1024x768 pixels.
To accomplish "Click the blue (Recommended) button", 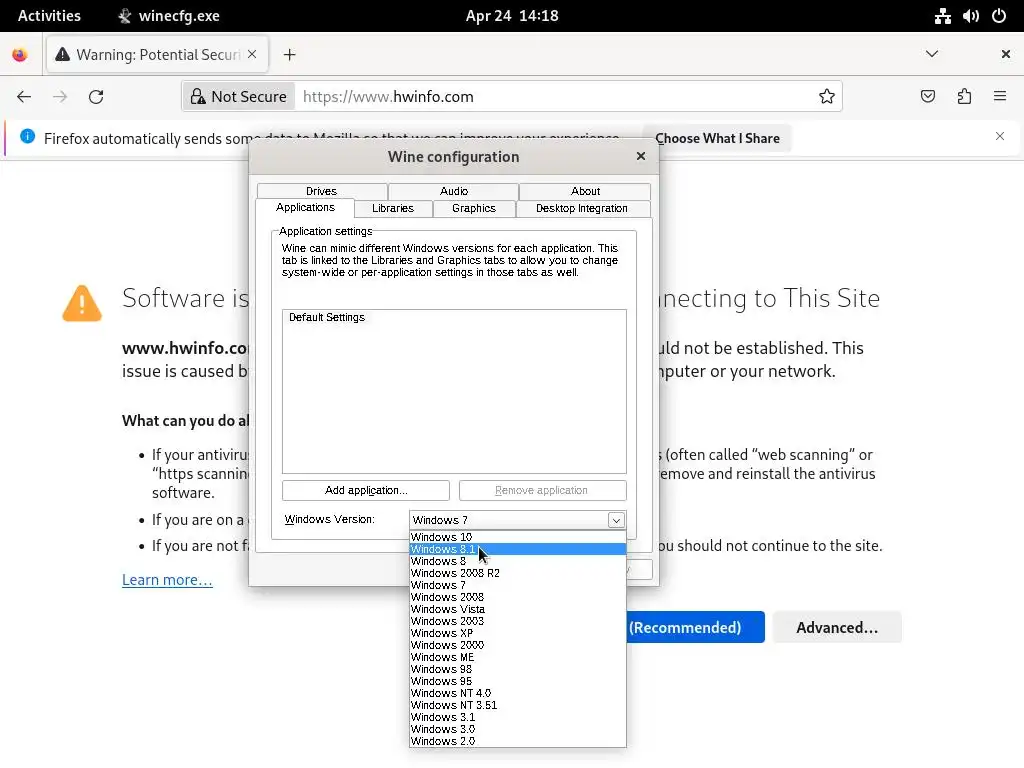I will point(696,628).
